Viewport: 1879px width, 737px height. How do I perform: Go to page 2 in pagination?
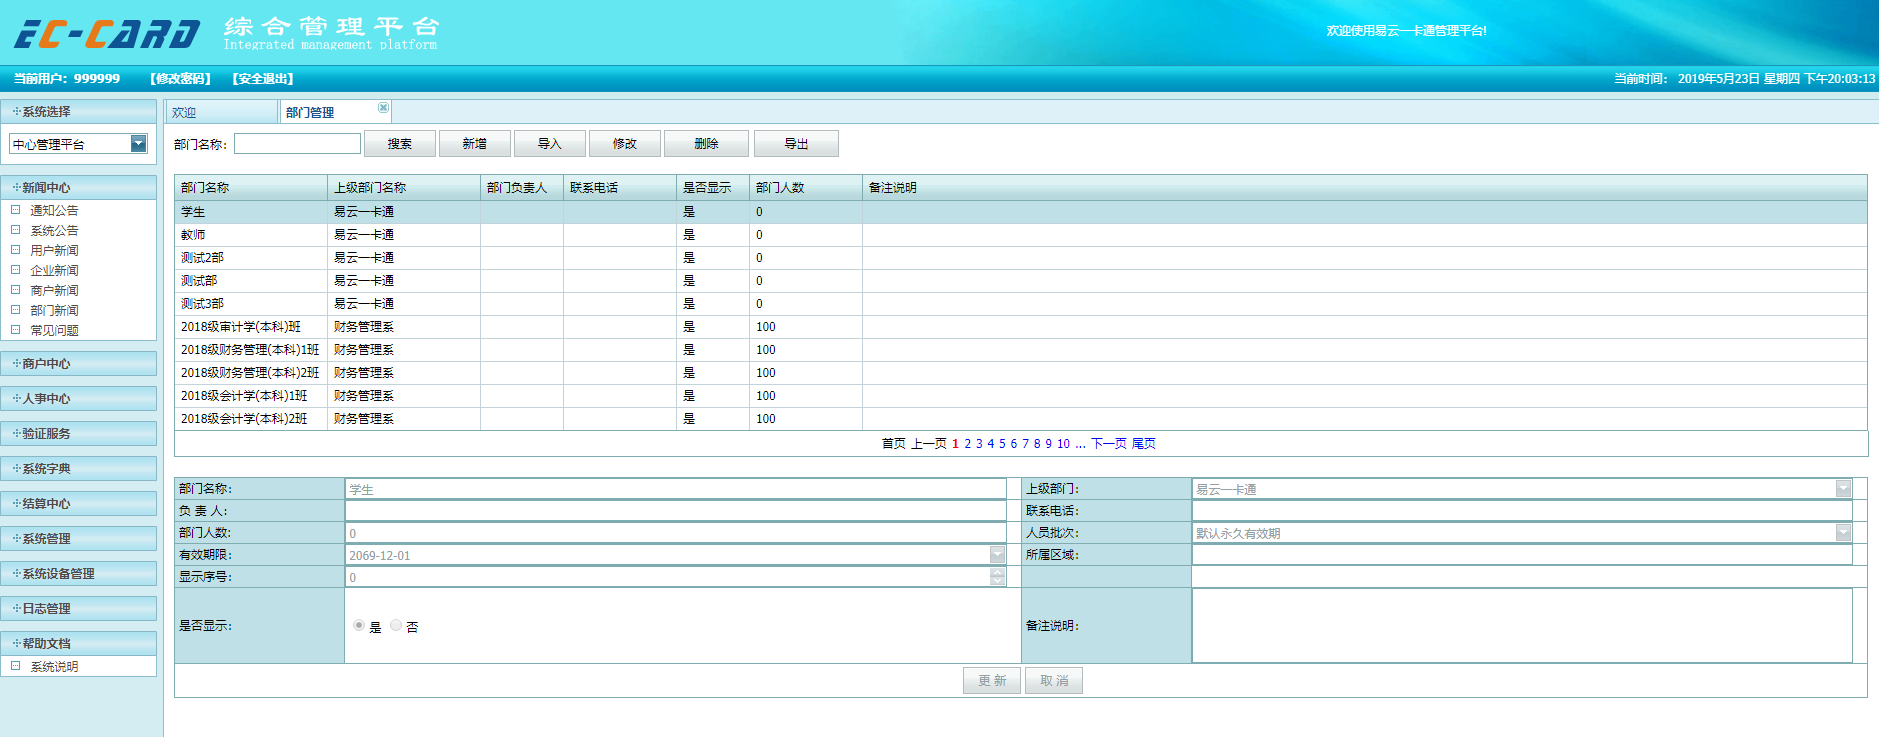967,444
